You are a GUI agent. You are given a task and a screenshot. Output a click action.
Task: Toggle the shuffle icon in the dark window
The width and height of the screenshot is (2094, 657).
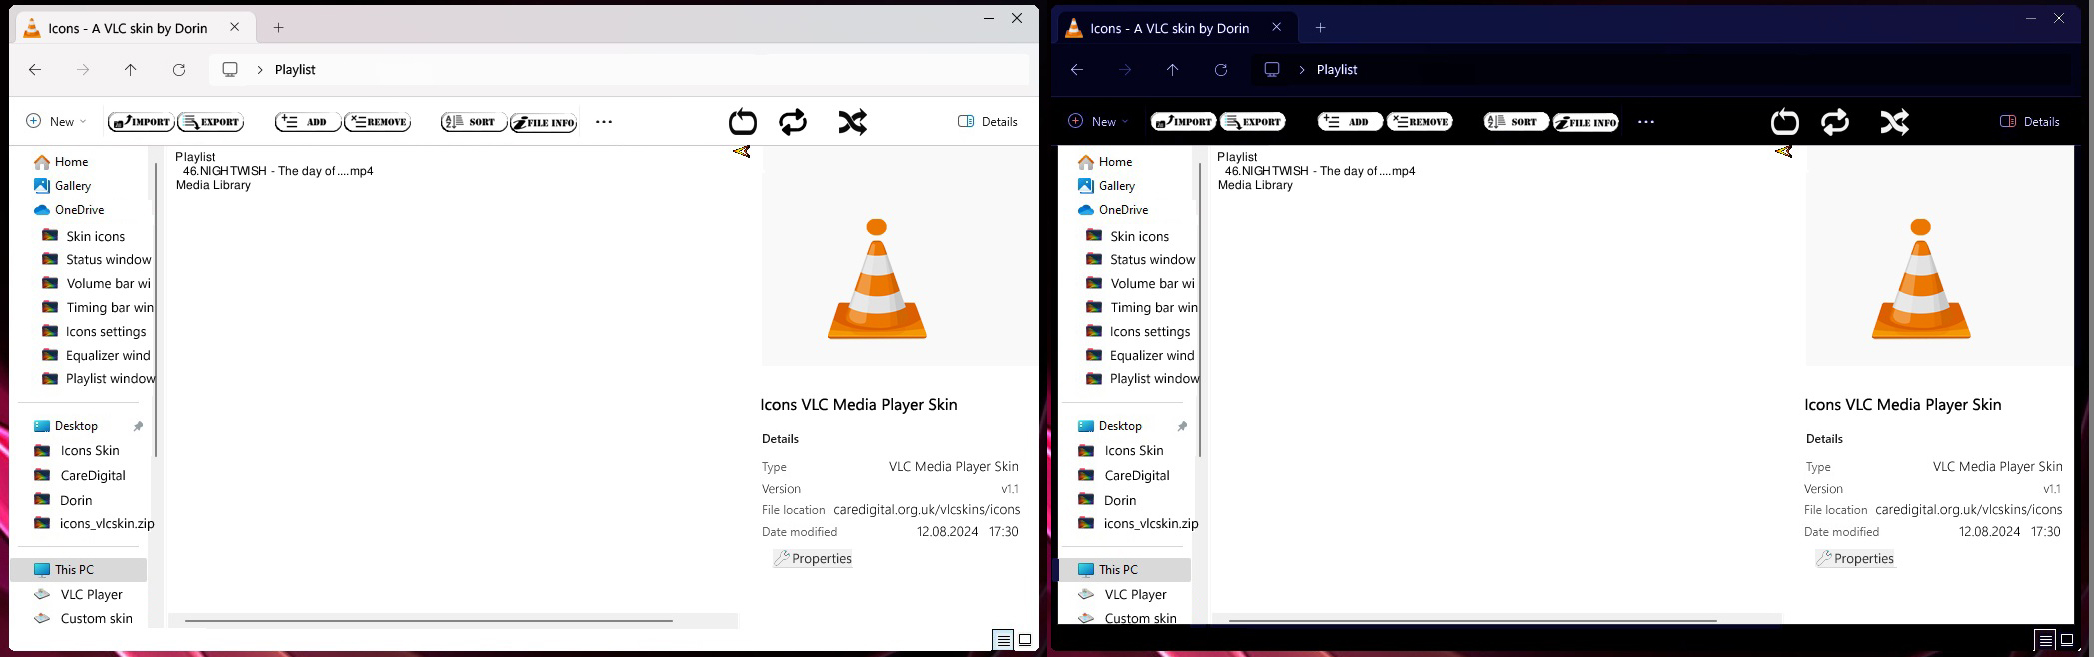[1894, 122]
